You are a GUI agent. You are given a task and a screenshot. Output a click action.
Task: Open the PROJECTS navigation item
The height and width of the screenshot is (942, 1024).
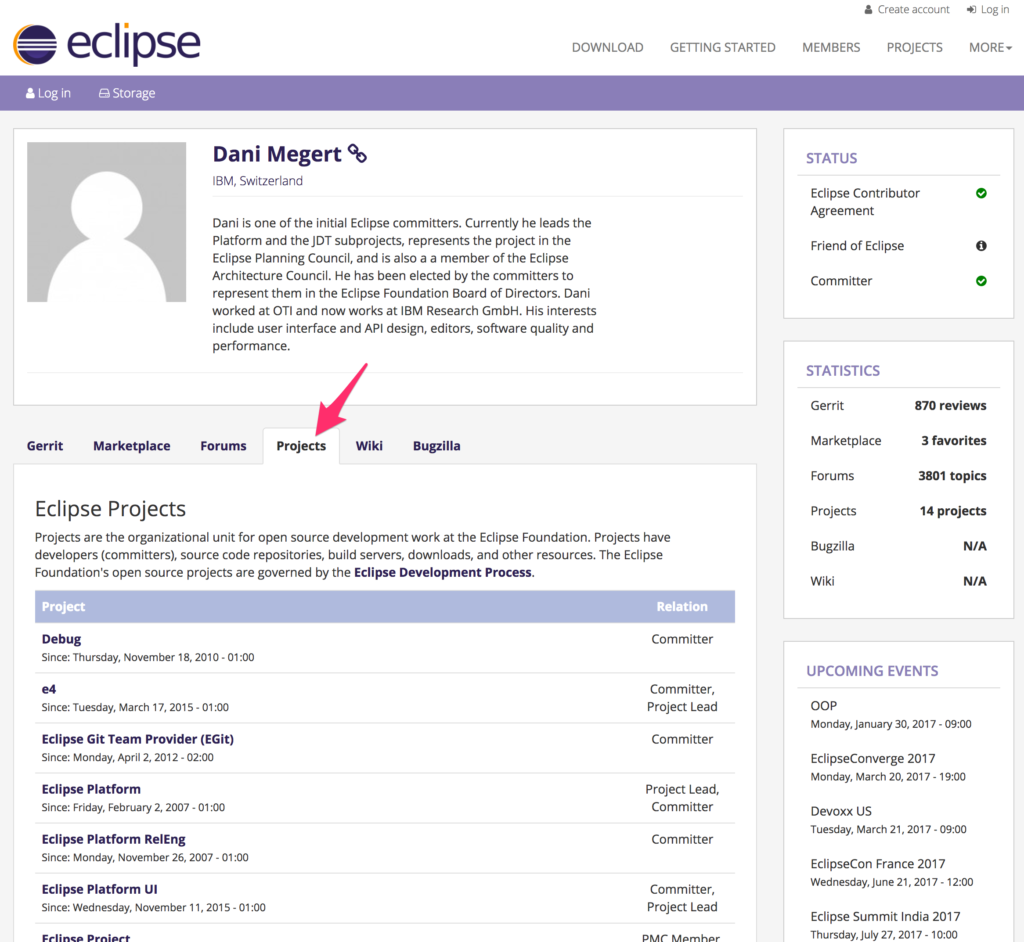point(914,48)
